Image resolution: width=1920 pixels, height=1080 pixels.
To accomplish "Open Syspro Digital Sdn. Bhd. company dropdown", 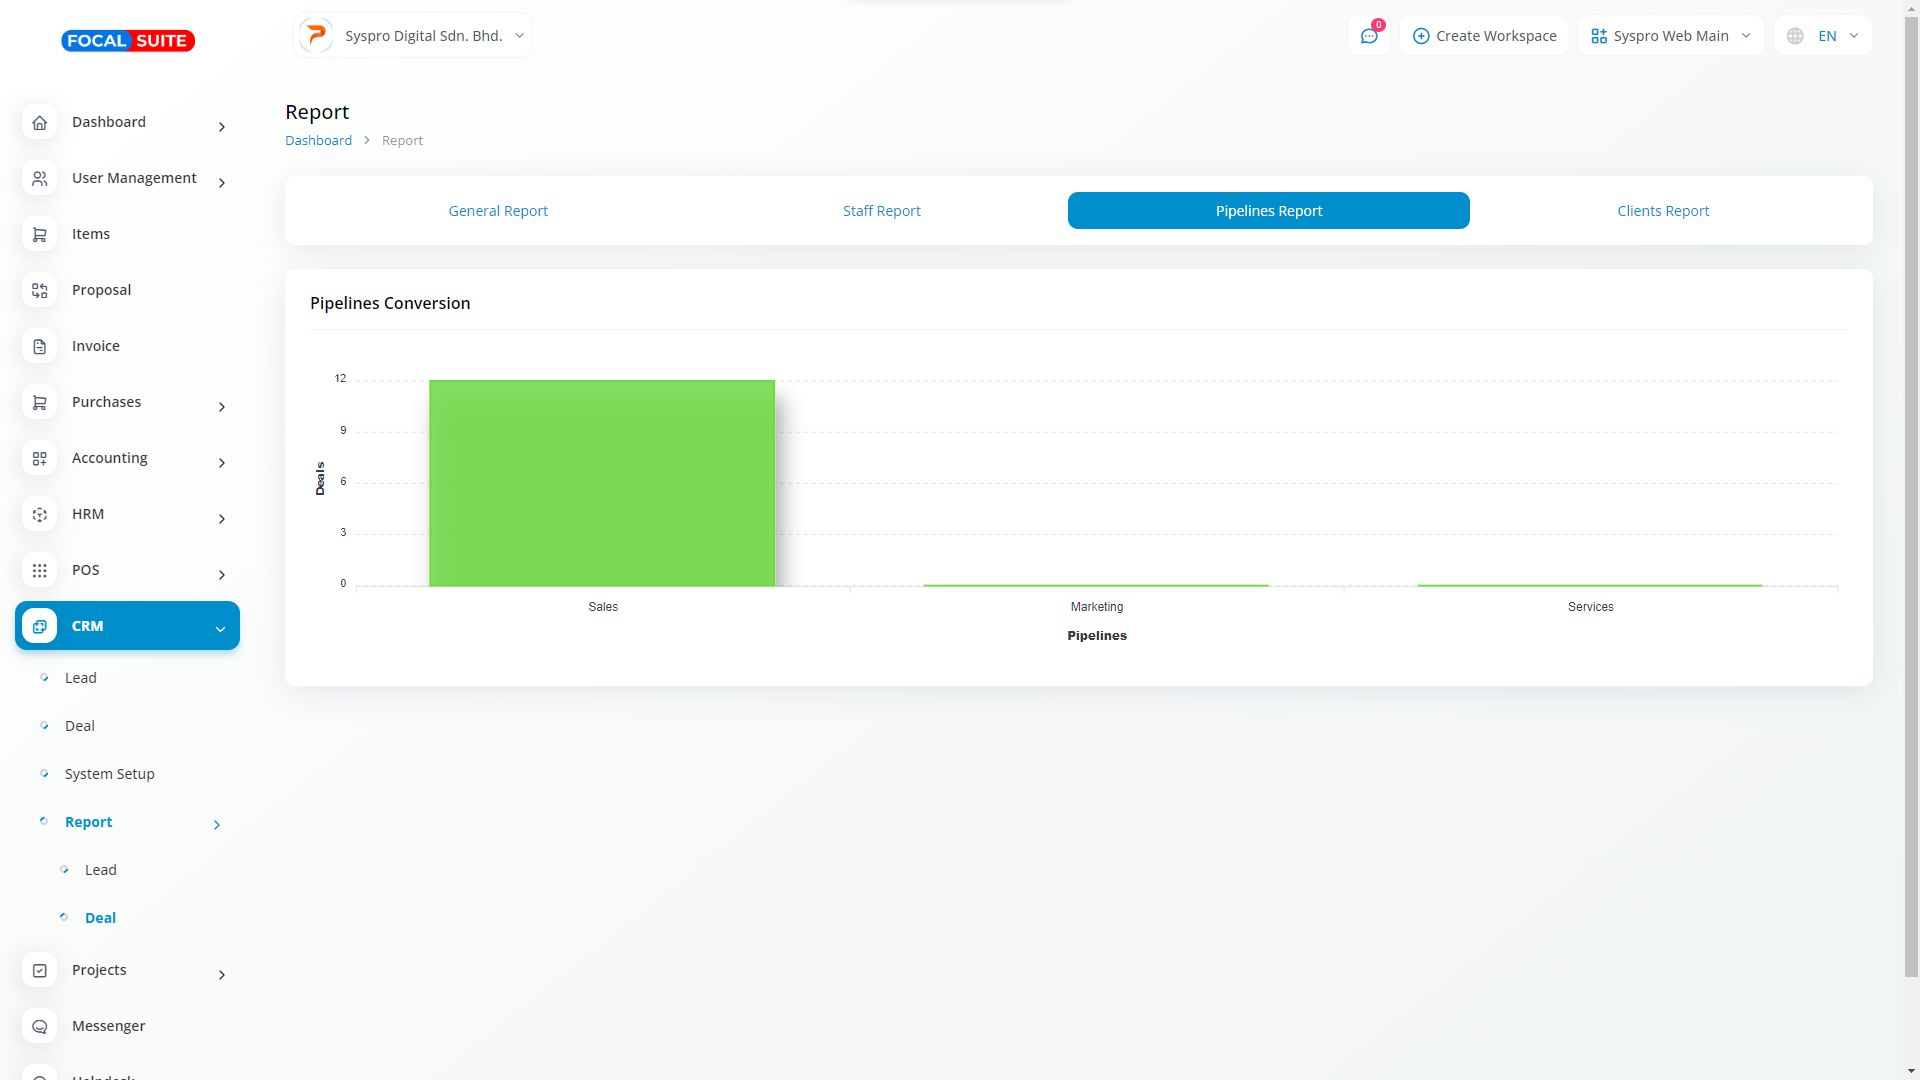I will click(x=413, y=36).
